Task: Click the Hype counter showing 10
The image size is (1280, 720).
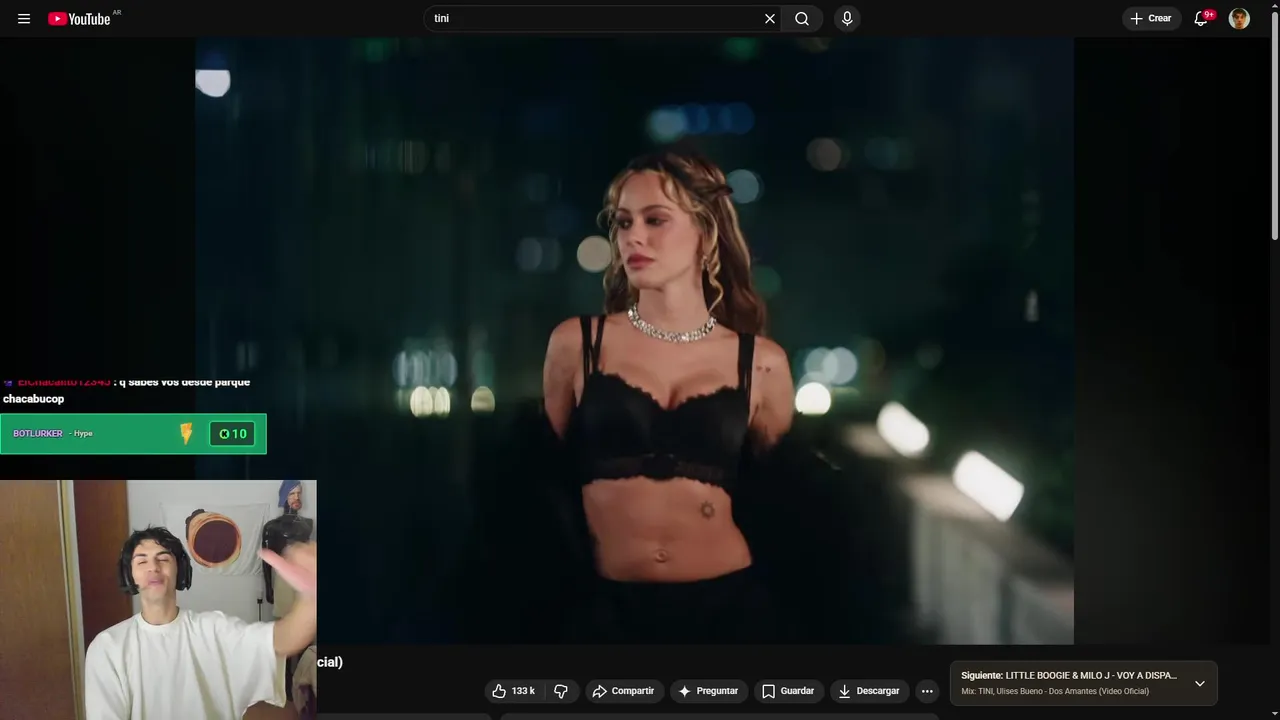Action: point(232,434)
